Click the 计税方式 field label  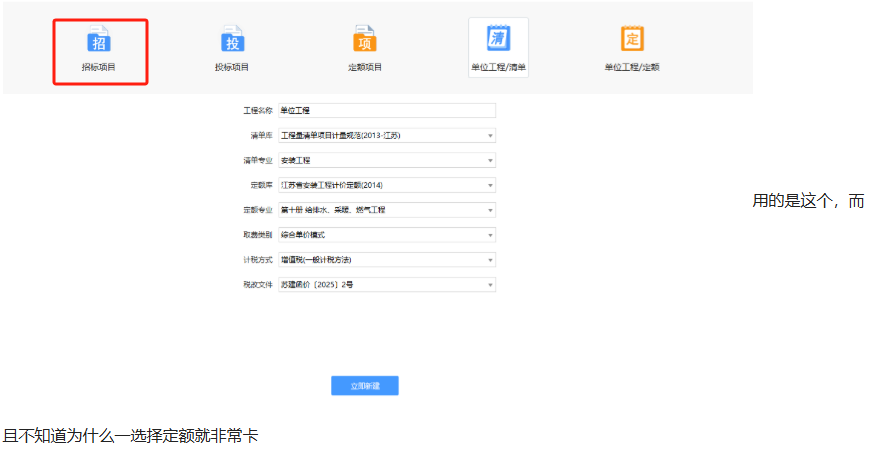click(258, 259)
